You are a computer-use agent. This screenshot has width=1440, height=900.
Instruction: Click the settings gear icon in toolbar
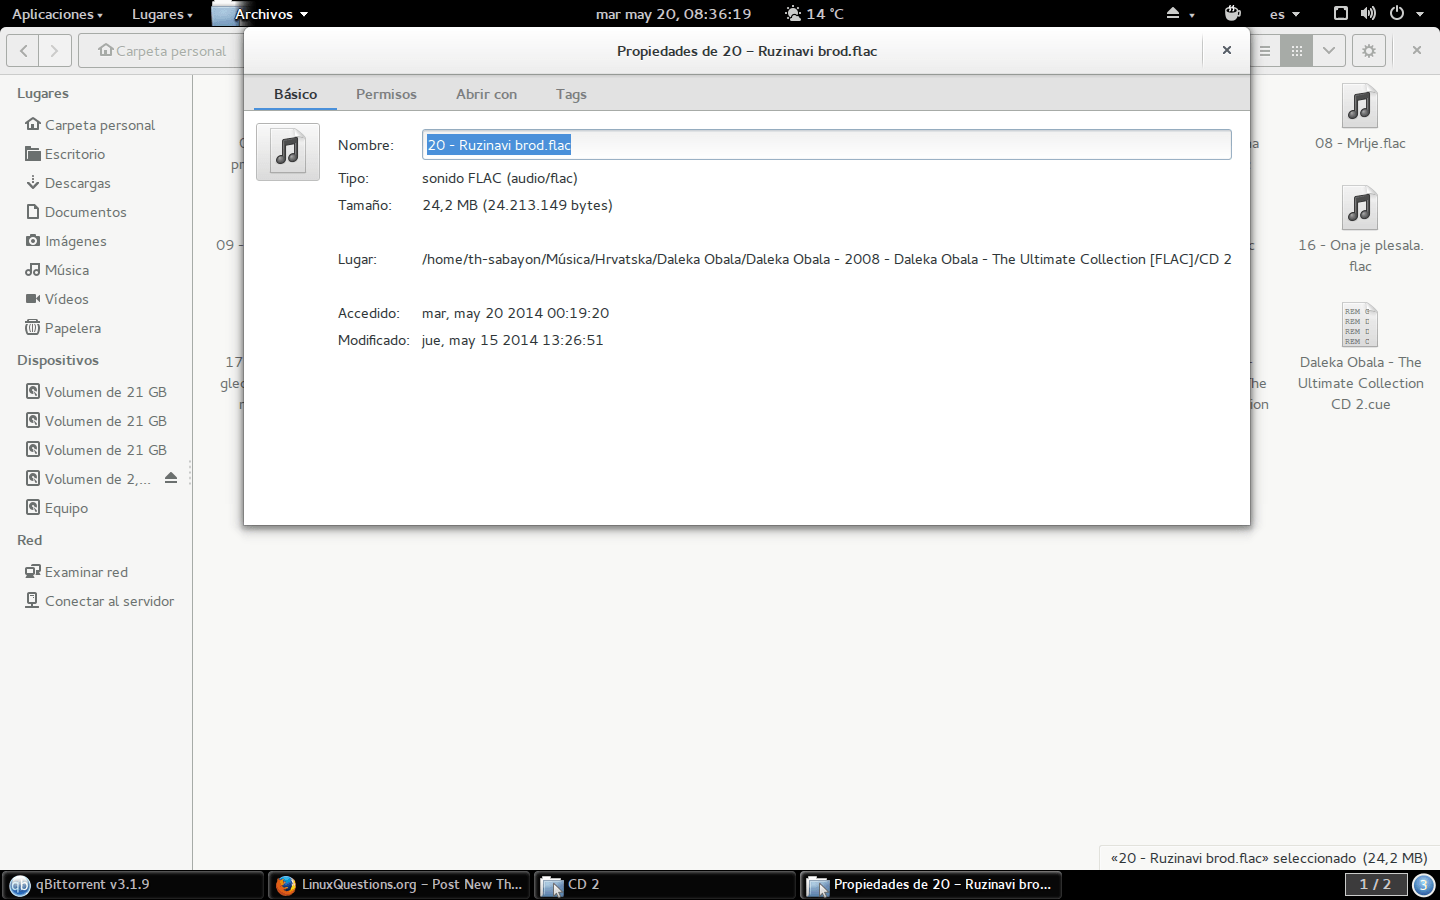coord(1368,51)
